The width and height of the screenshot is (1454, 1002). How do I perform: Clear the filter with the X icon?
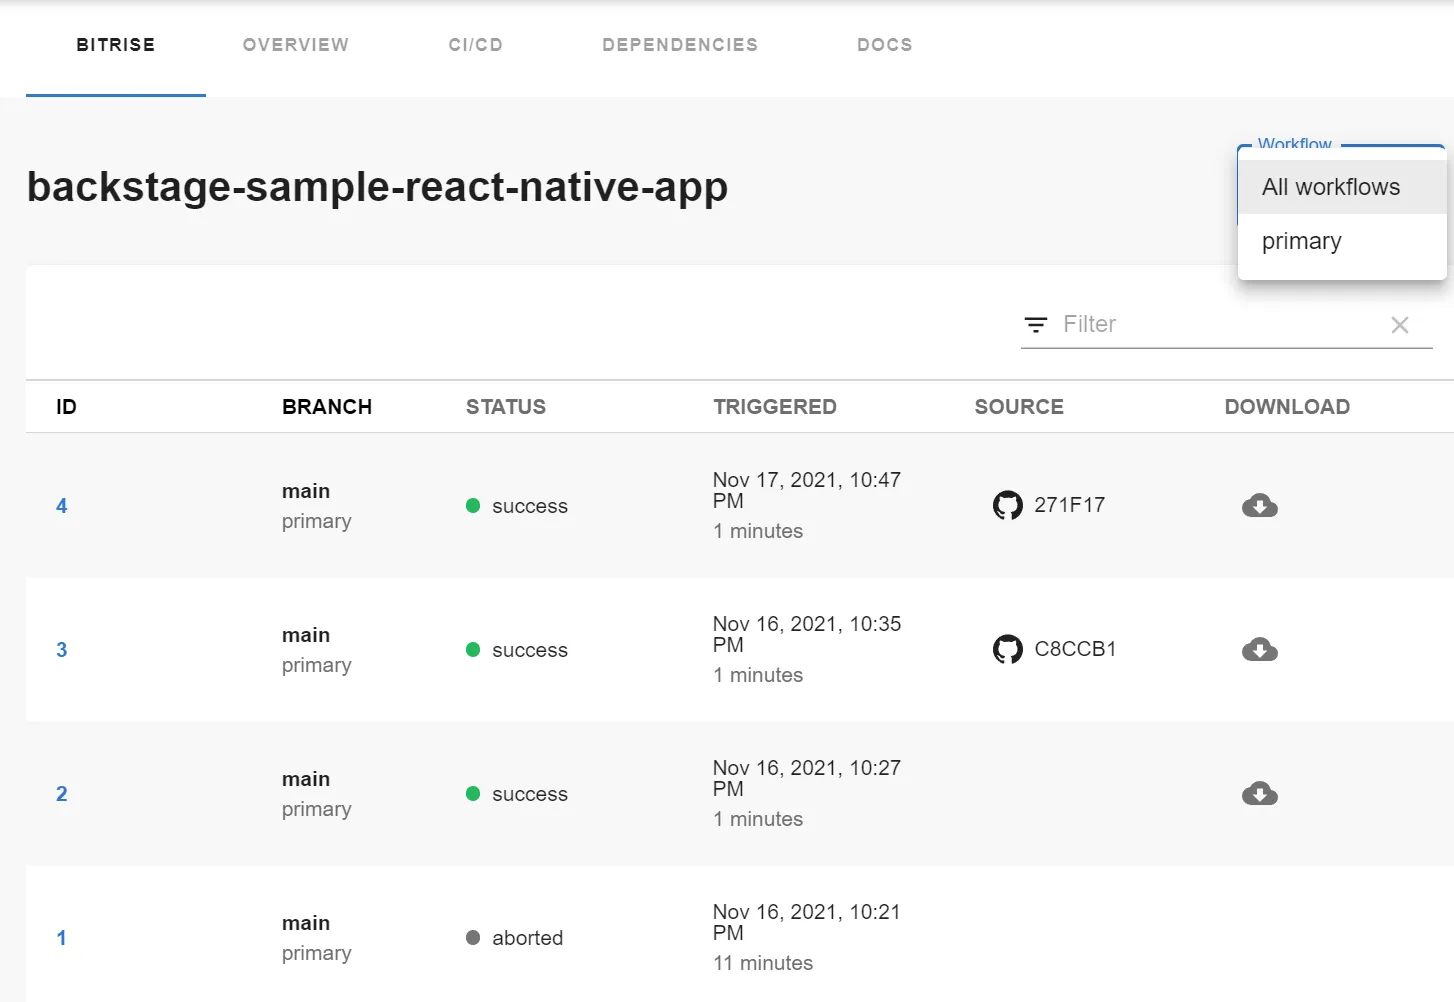click(1400, 325)
